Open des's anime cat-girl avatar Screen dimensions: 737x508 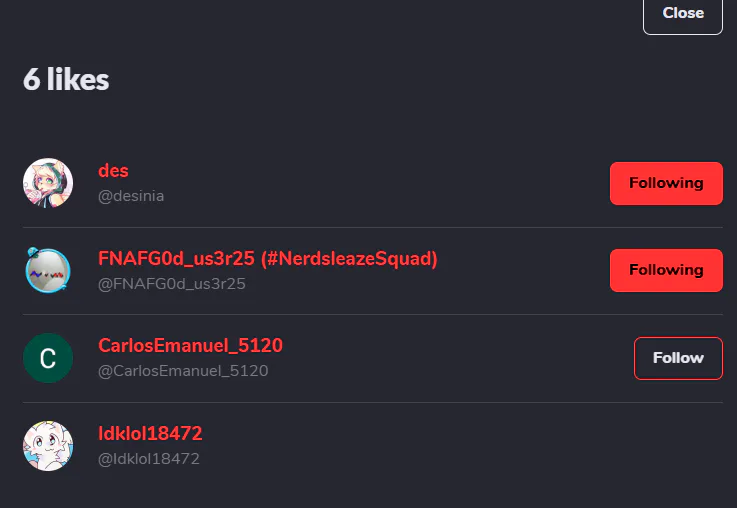coord(48,183)
